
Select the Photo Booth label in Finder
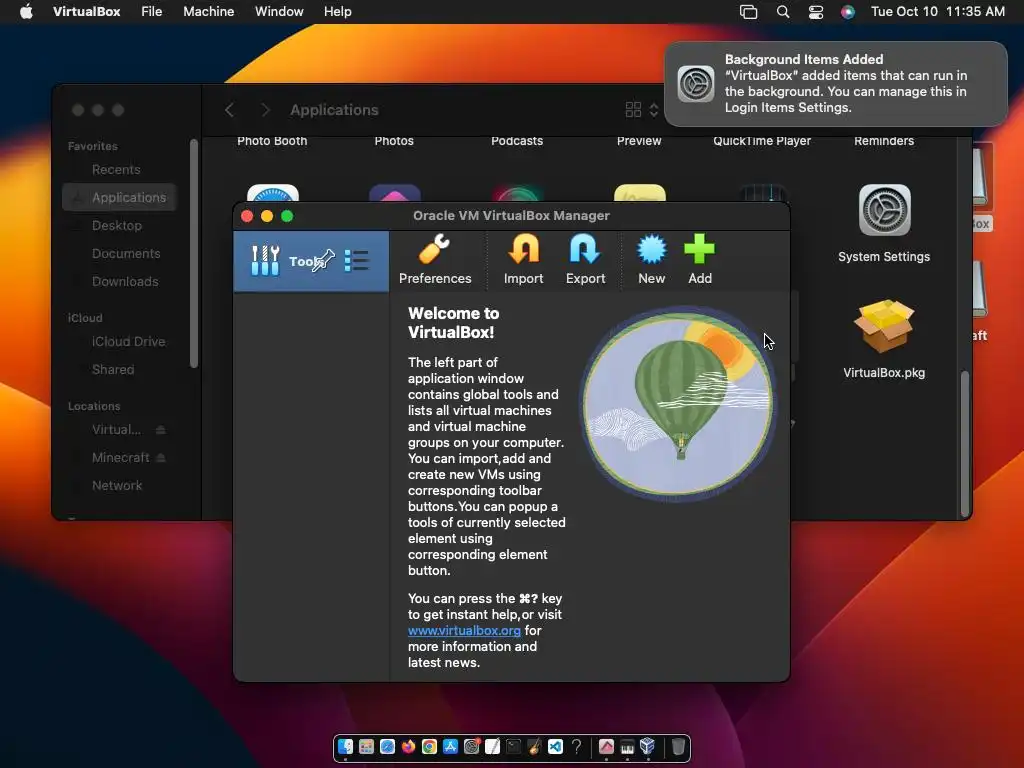point(272,140)
